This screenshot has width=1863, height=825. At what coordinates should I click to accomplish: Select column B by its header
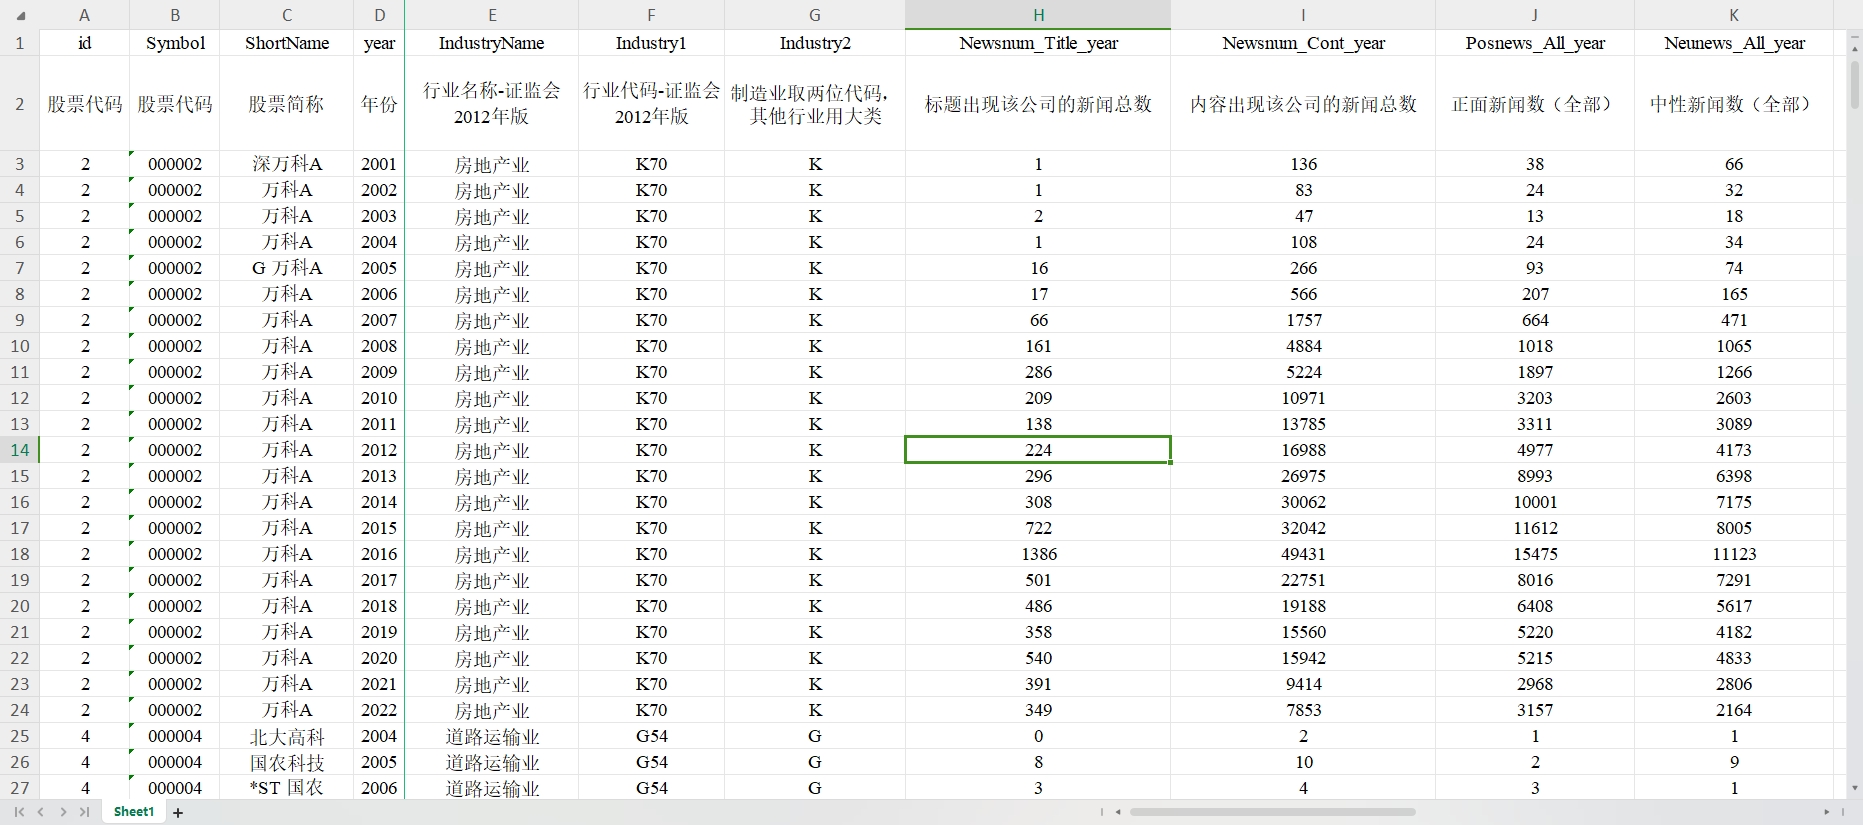pos(175,15)
